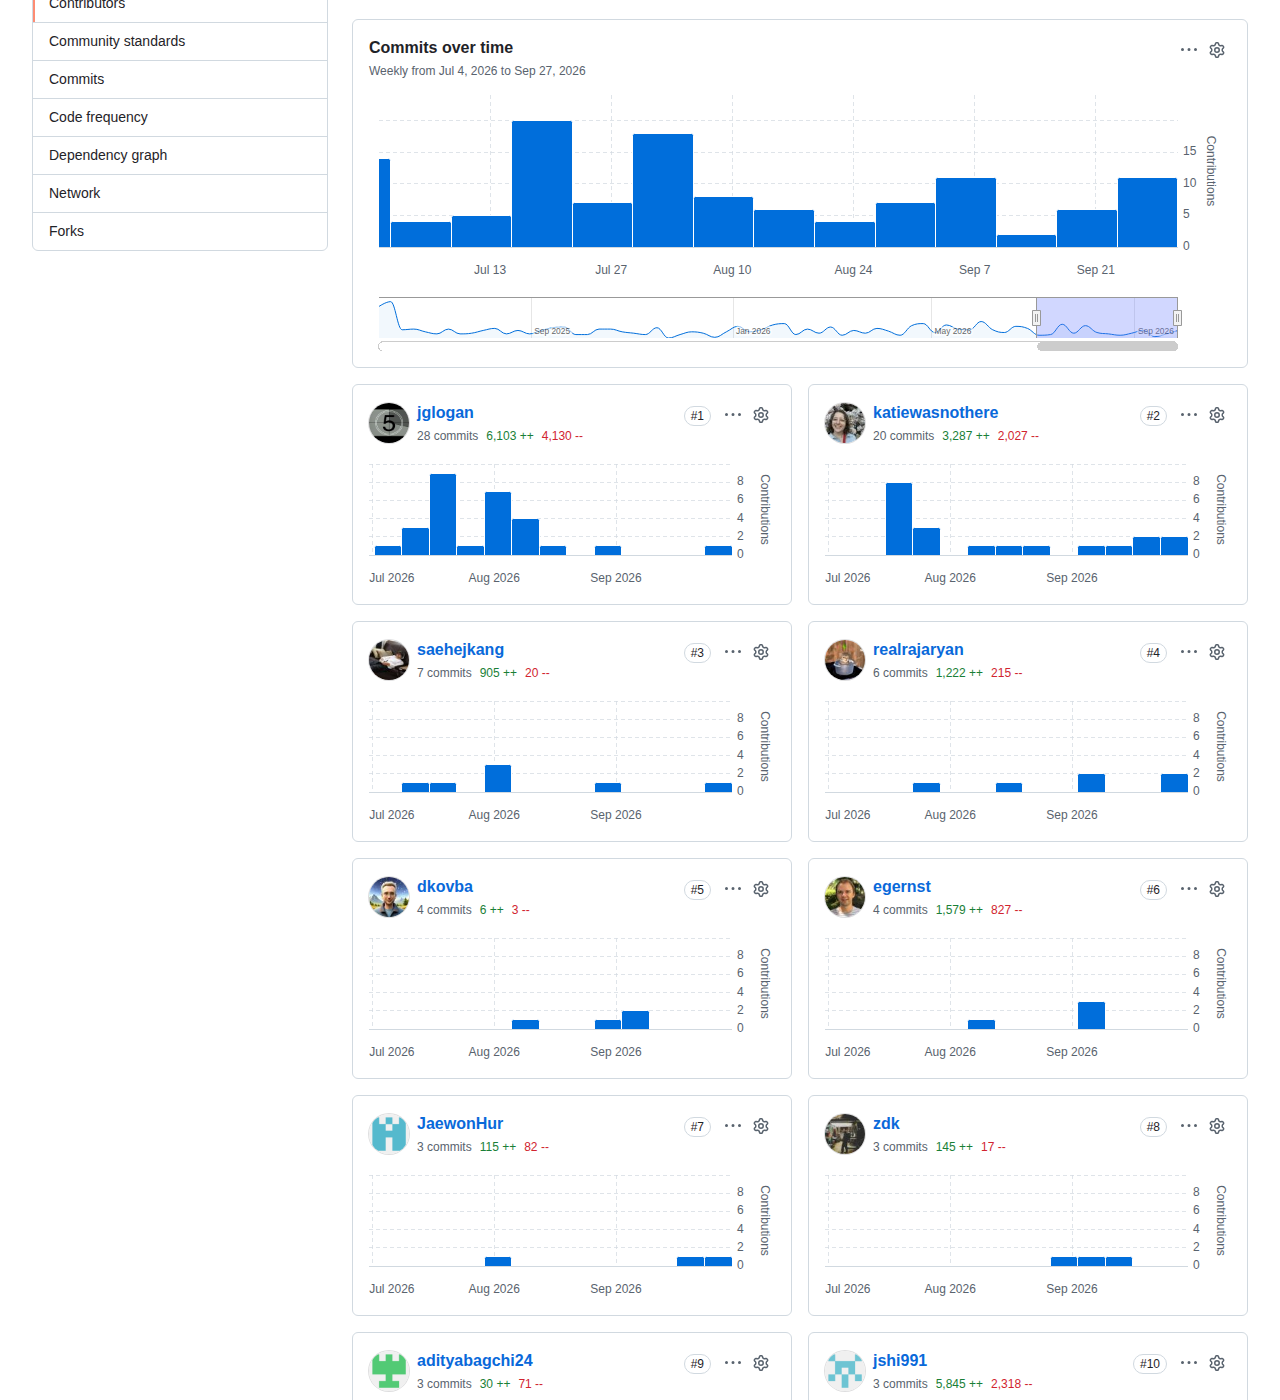Click gear icon on egernst card
1280x1400 pixels.
click(x=1217, y=889)
